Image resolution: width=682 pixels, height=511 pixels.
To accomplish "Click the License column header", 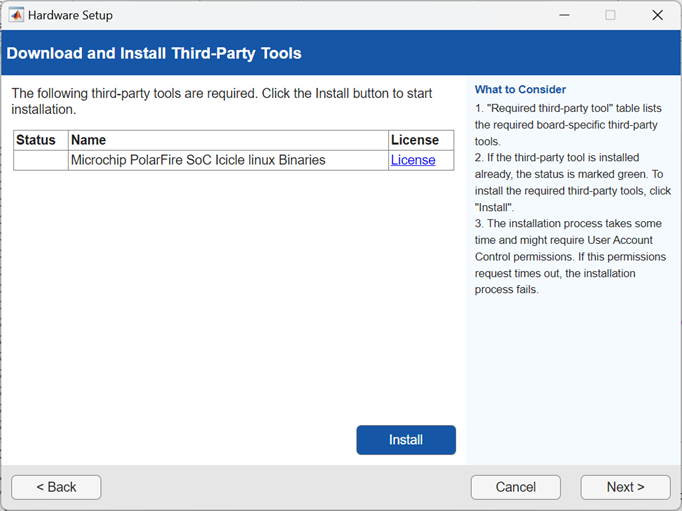I will [415, 140].
